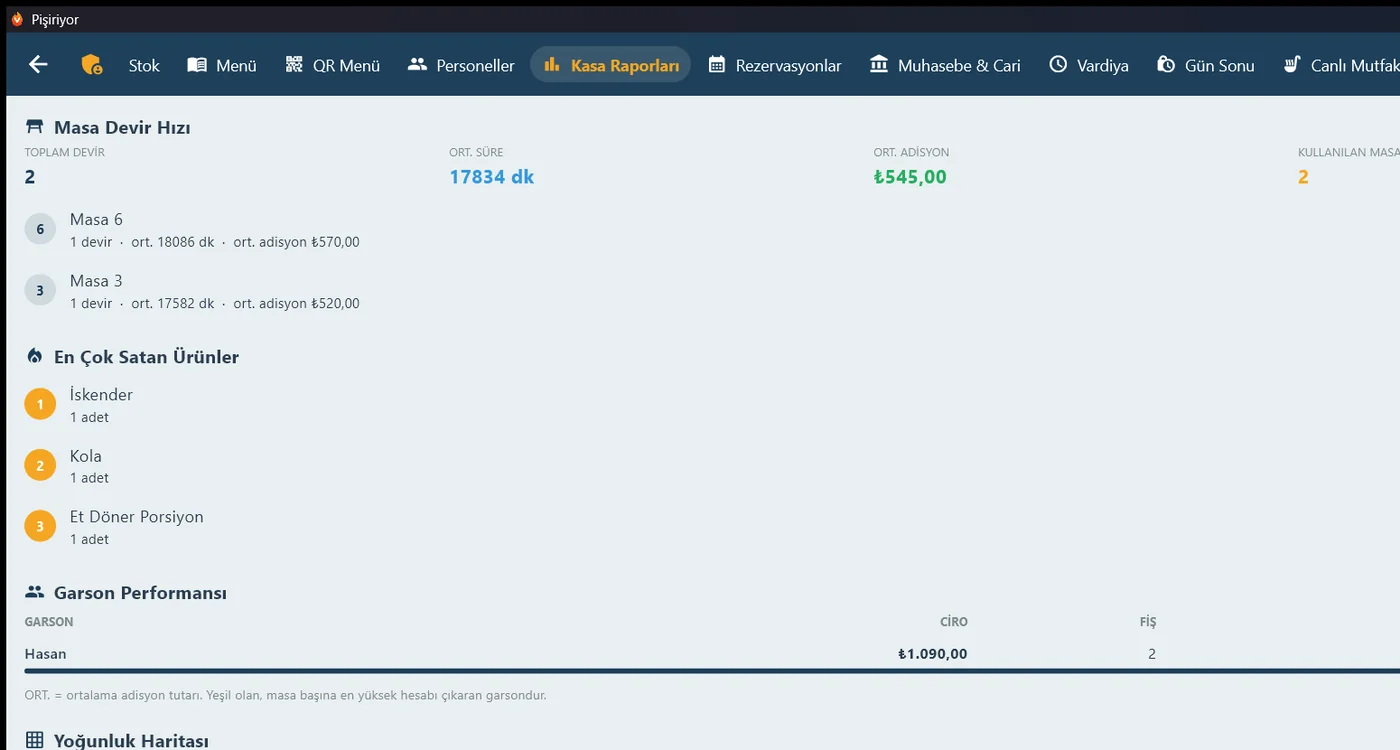Click the CİRO column header

click(954, 622)
